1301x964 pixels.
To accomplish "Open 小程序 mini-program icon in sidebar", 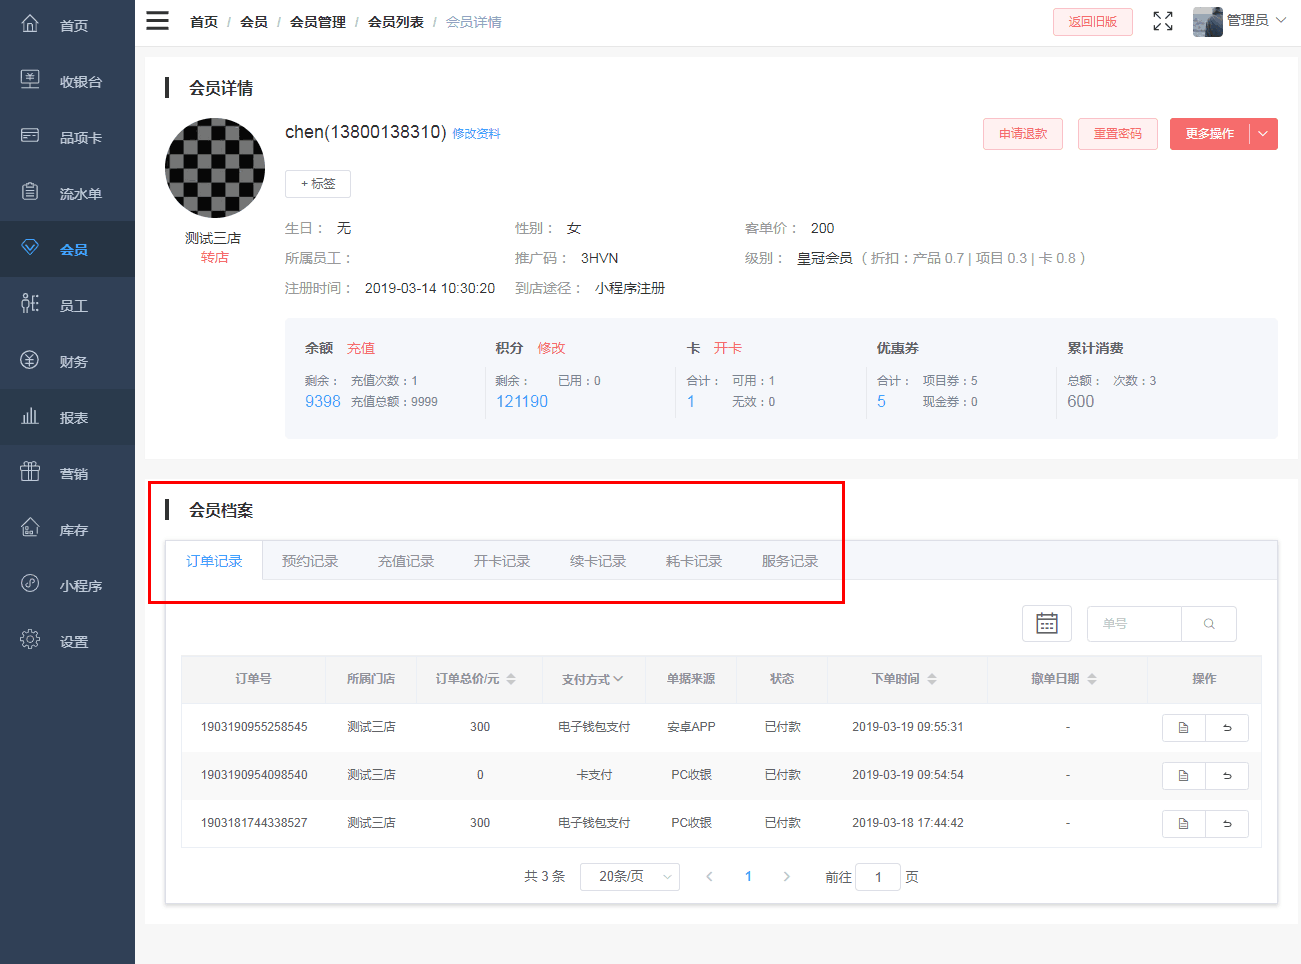I will tap(30, 583).
